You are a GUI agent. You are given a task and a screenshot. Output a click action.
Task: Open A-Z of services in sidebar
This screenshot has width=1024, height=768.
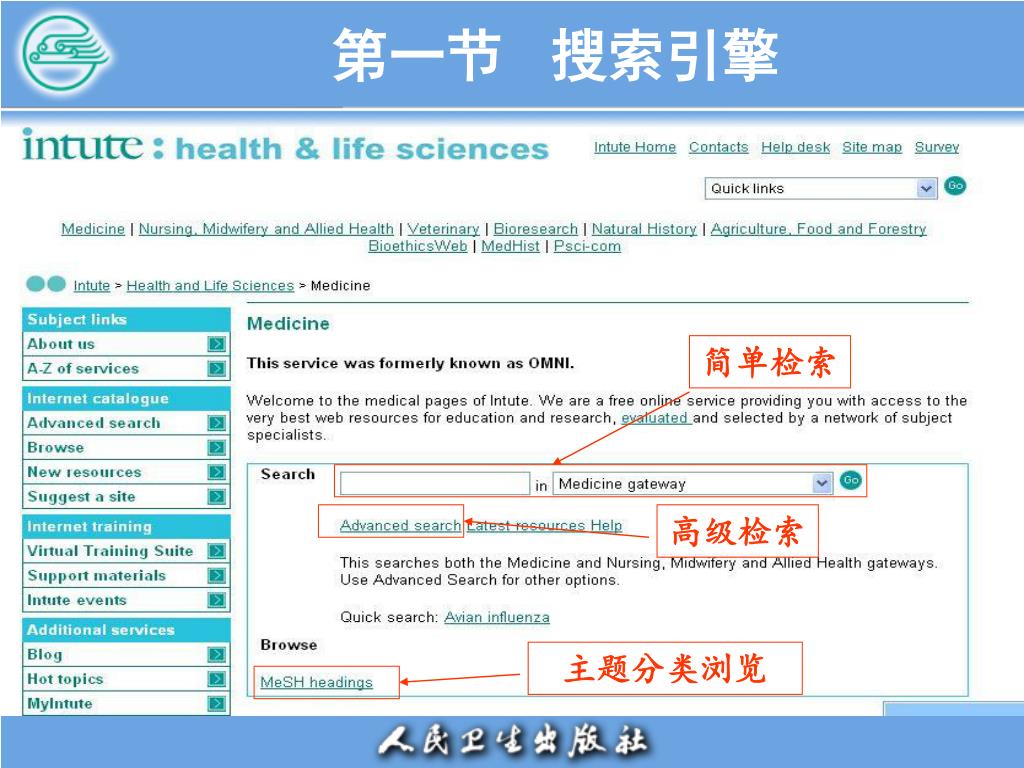tap(126, 369)
